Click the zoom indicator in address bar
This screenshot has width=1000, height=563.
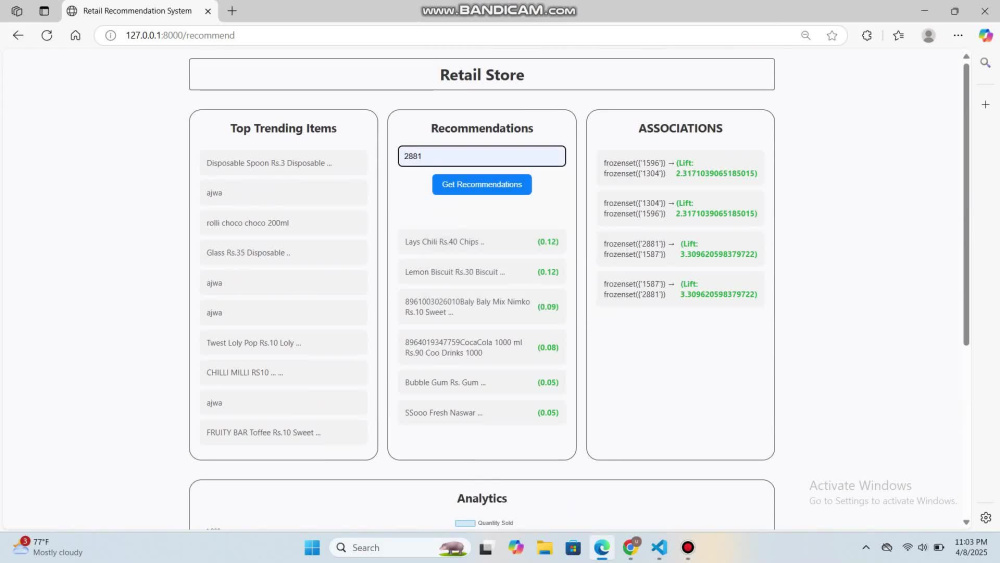tap(805, 36)
